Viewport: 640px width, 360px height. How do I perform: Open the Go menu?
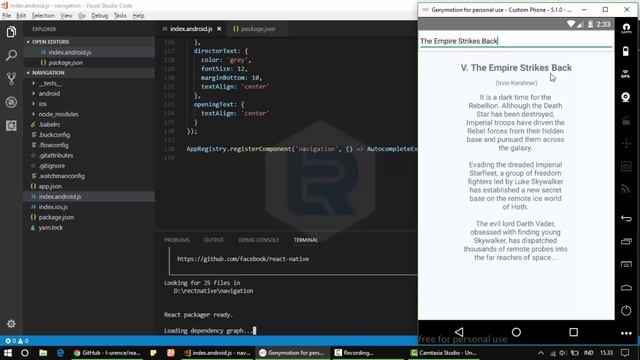click(x=82, y=16)
